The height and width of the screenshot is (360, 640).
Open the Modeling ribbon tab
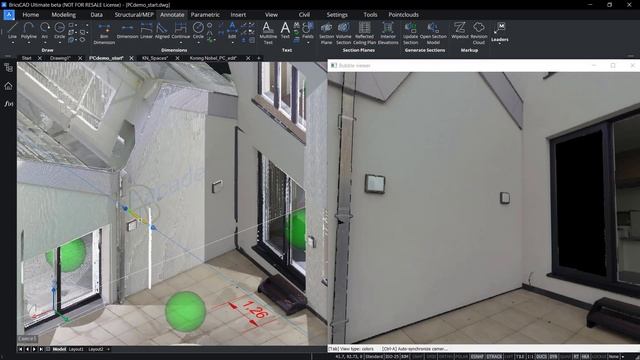pos(64,15)
